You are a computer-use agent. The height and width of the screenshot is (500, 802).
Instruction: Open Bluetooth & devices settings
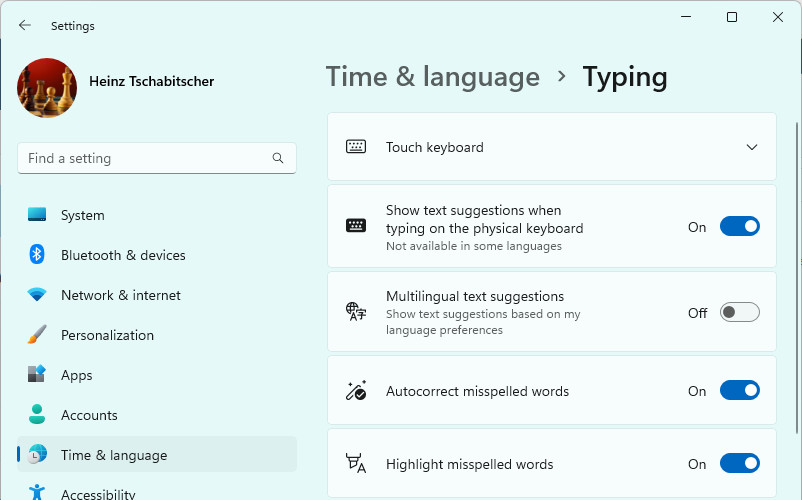coord(157,255)
